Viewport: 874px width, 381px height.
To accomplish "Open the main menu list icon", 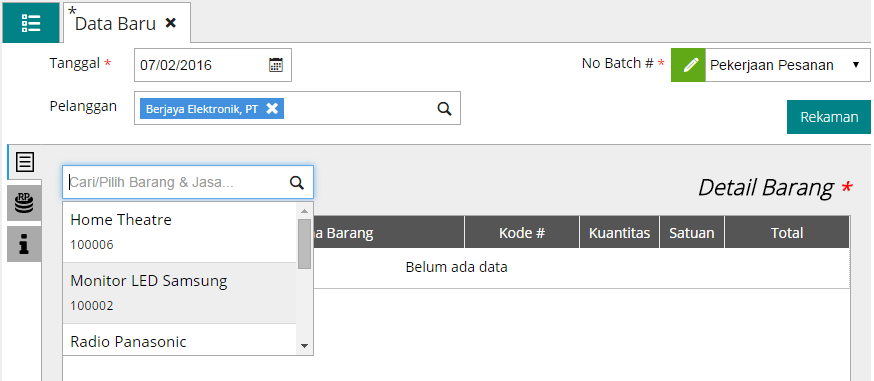I will [31, 23].
